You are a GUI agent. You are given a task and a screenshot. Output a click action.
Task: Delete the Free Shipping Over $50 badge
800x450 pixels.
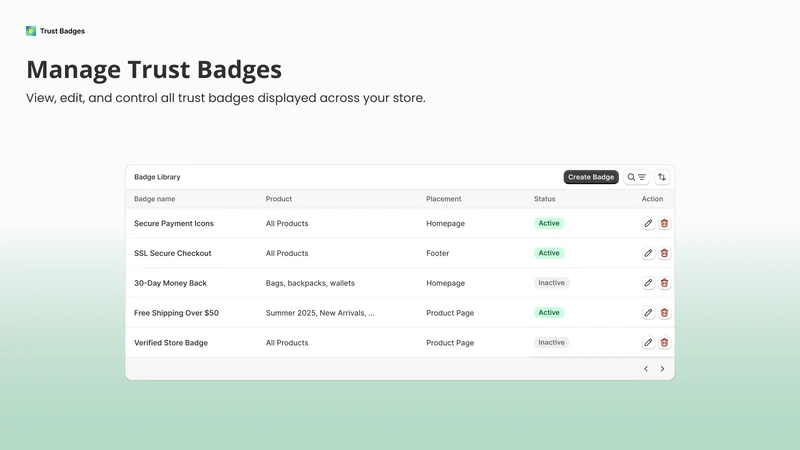[x=664, y=313]
